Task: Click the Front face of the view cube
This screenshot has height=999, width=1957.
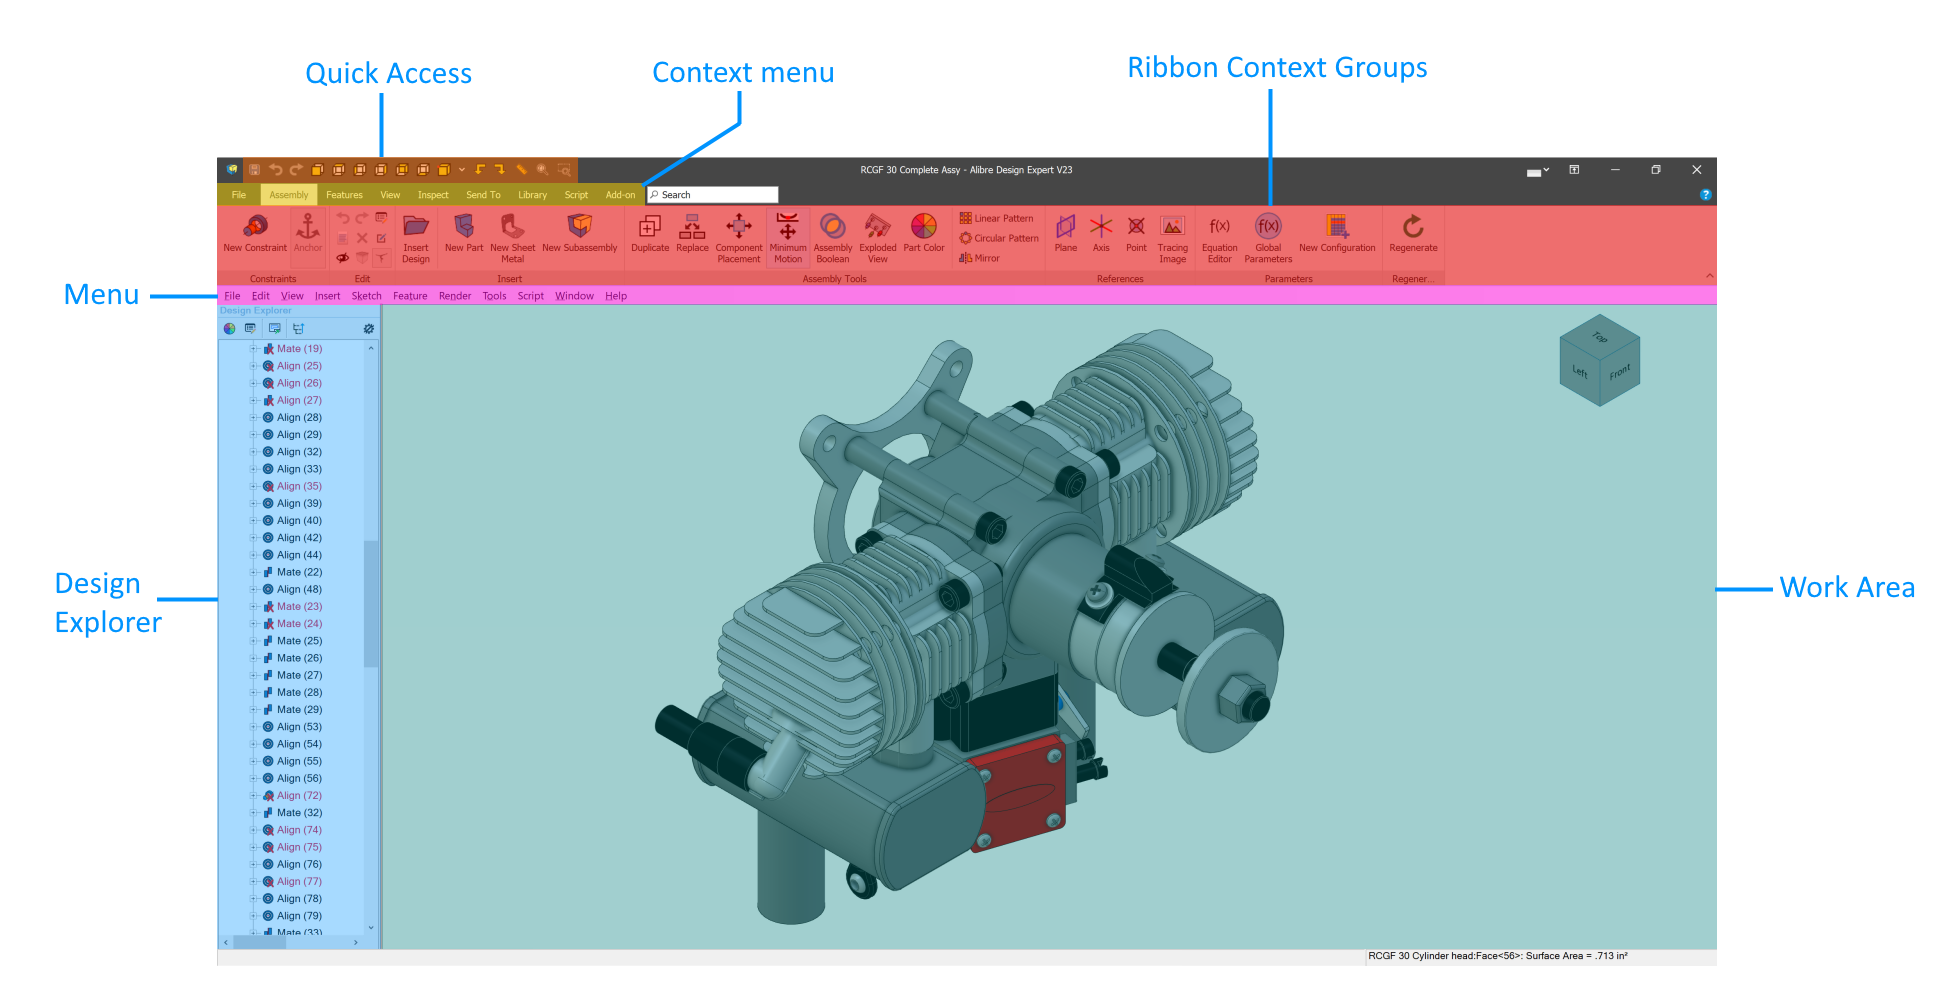Action: point(1620,372)
